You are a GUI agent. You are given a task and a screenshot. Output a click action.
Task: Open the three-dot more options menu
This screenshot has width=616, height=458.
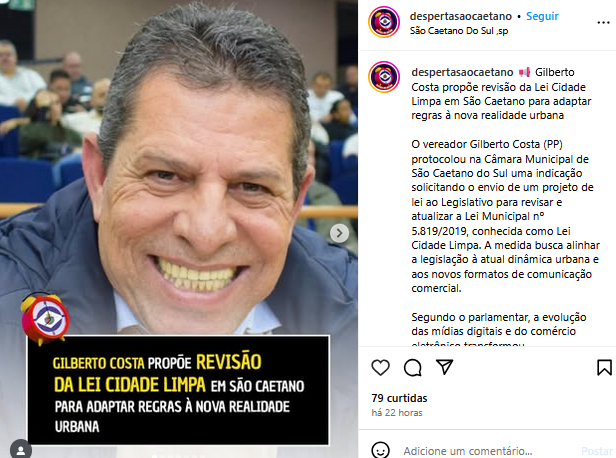click(603, 22)
